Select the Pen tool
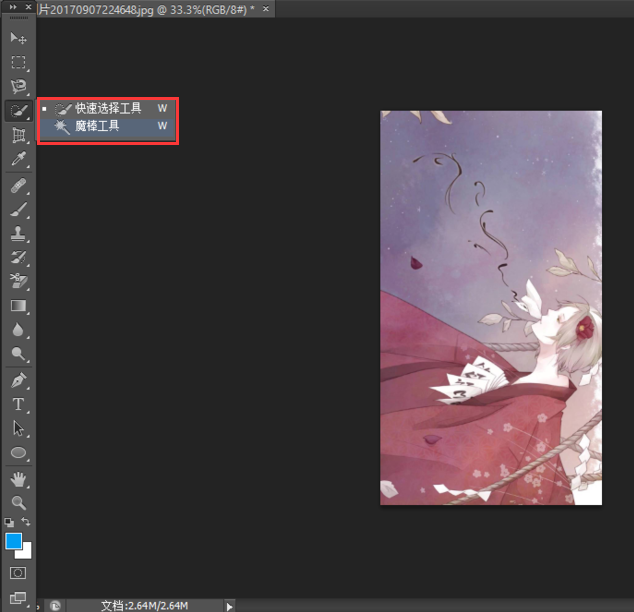Screen dimensions: 634x612 pos(18,381)
